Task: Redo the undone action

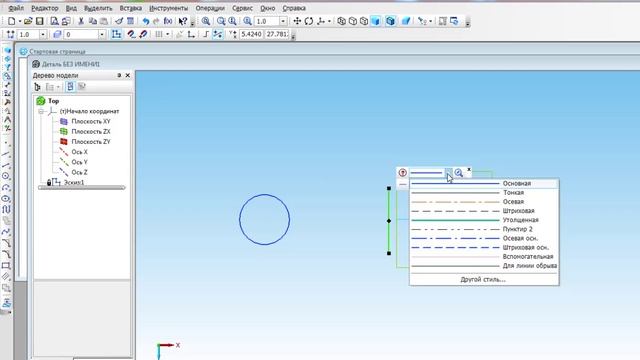Action: pyautogui.click(x=156, y=21)
